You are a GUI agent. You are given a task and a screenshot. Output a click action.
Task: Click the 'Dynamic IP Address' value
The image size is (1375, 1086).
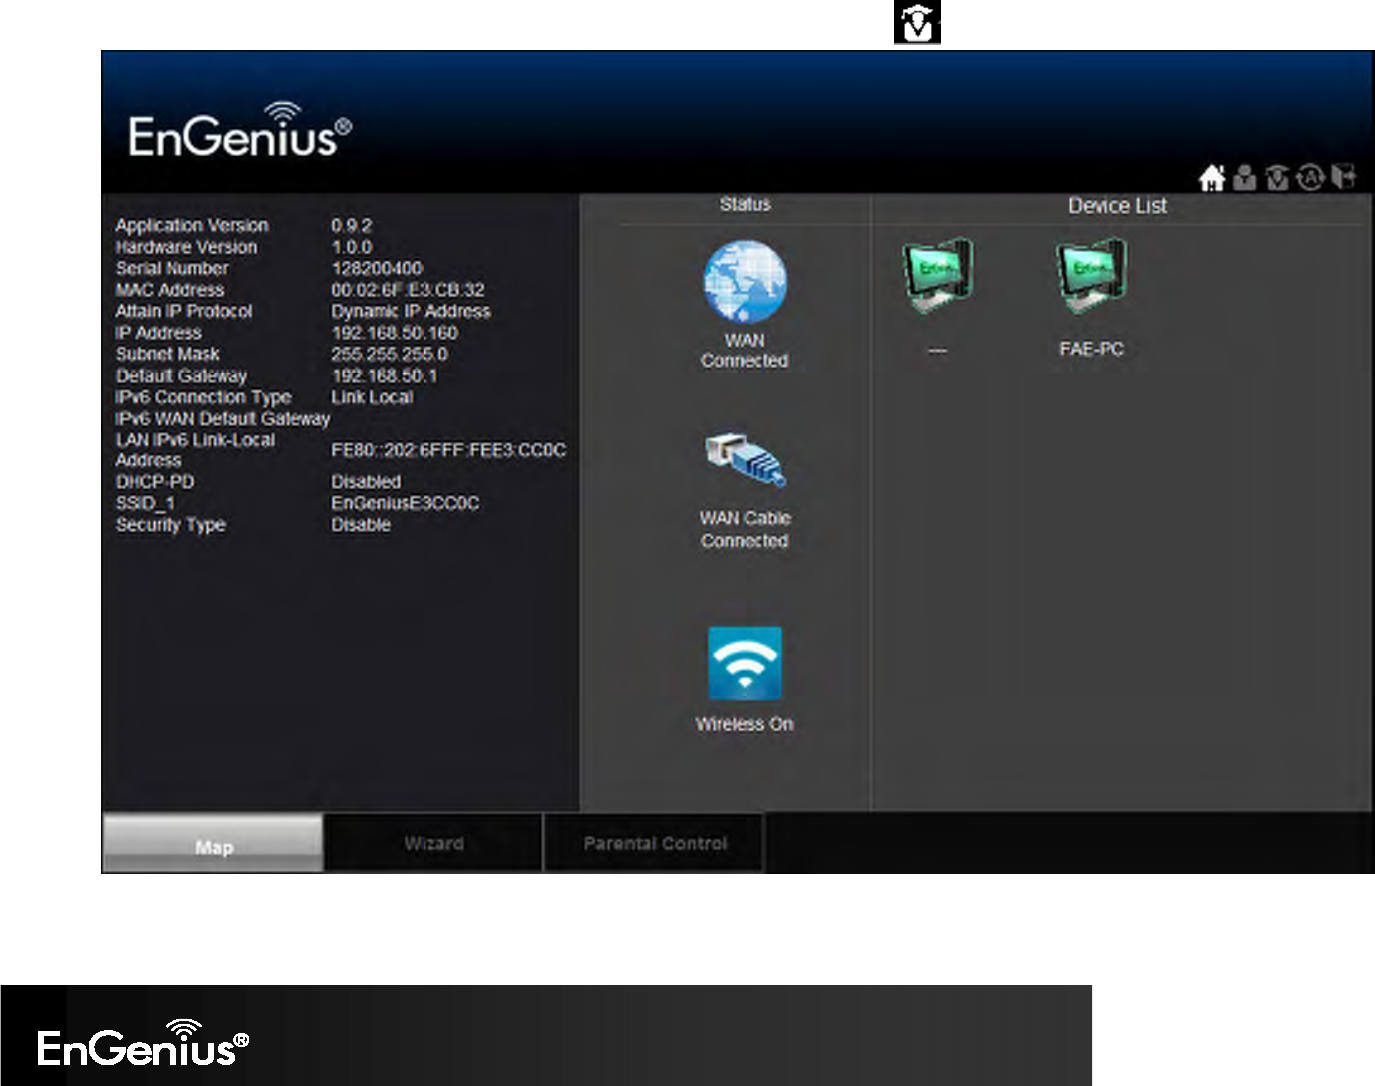pyautogui.click(x=411, y=311)
